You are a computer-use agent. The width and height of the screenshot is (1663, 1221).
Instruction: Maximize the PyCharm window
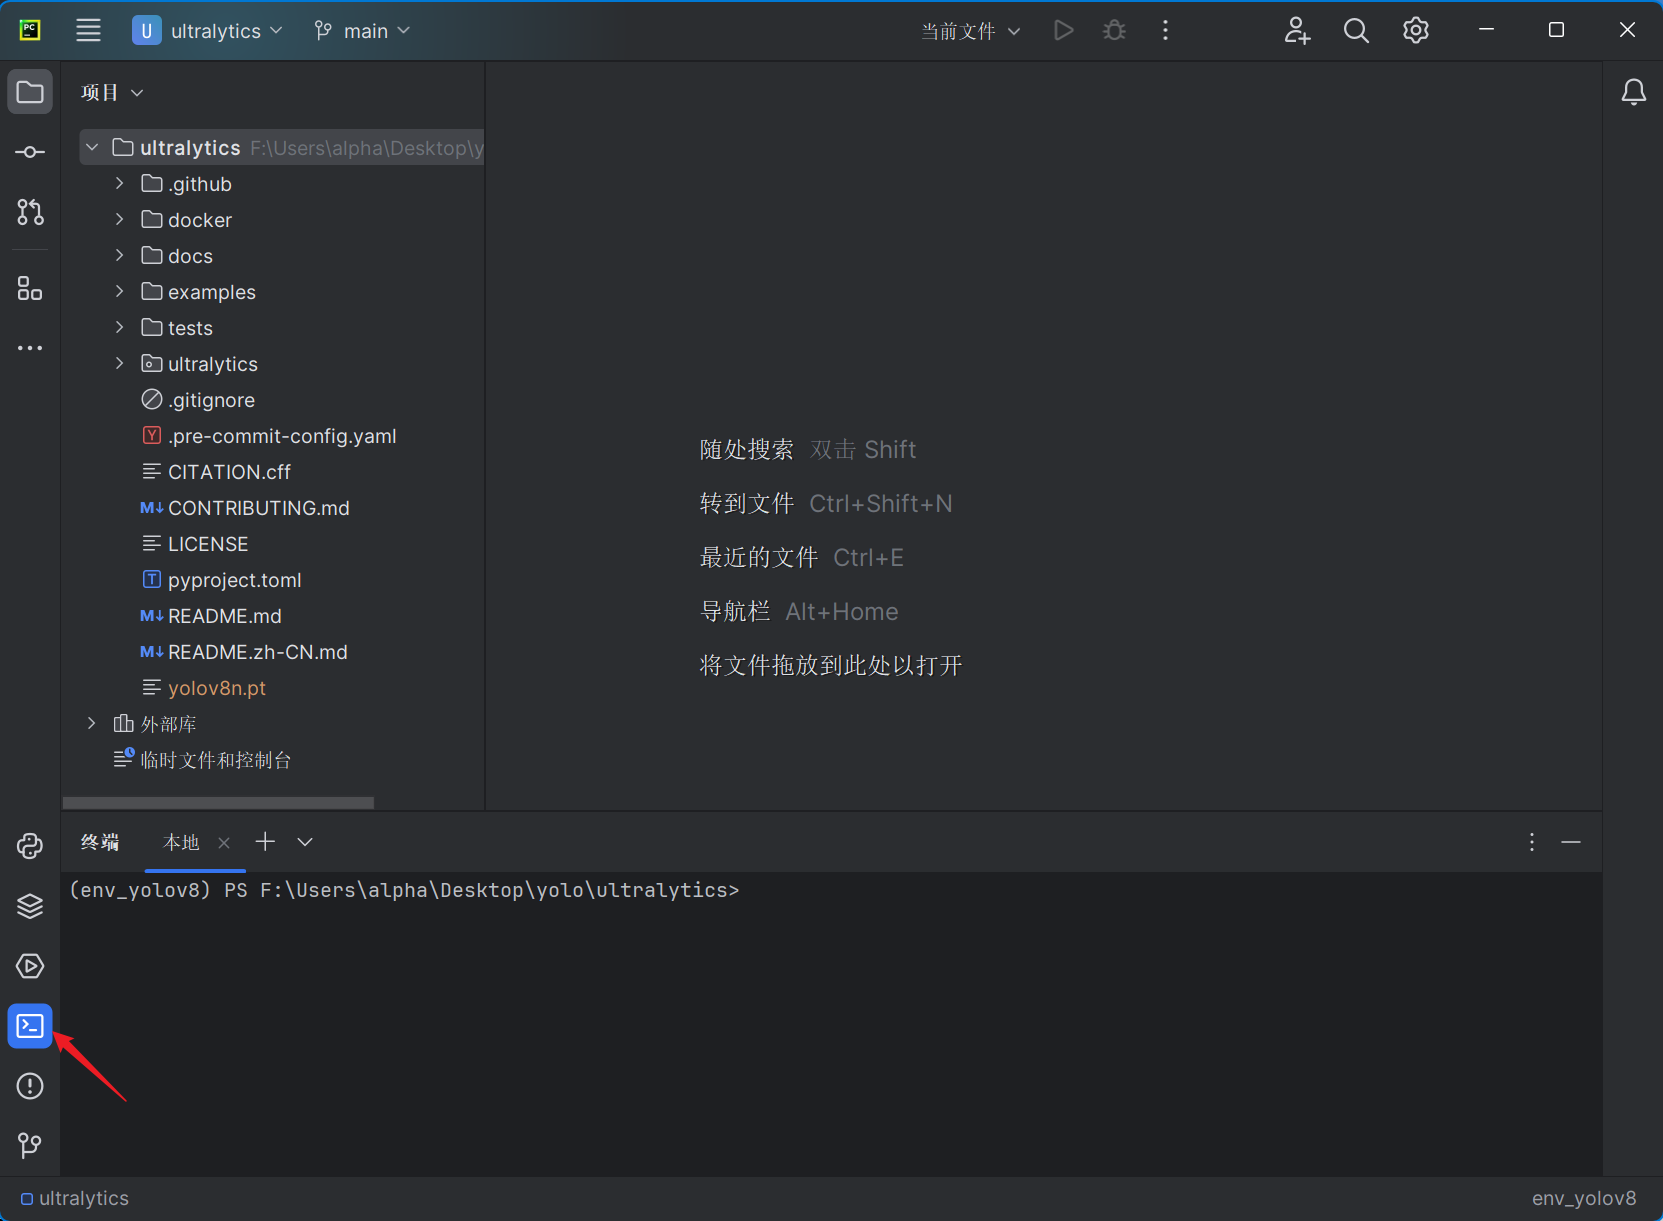(x=1556, y=30)
